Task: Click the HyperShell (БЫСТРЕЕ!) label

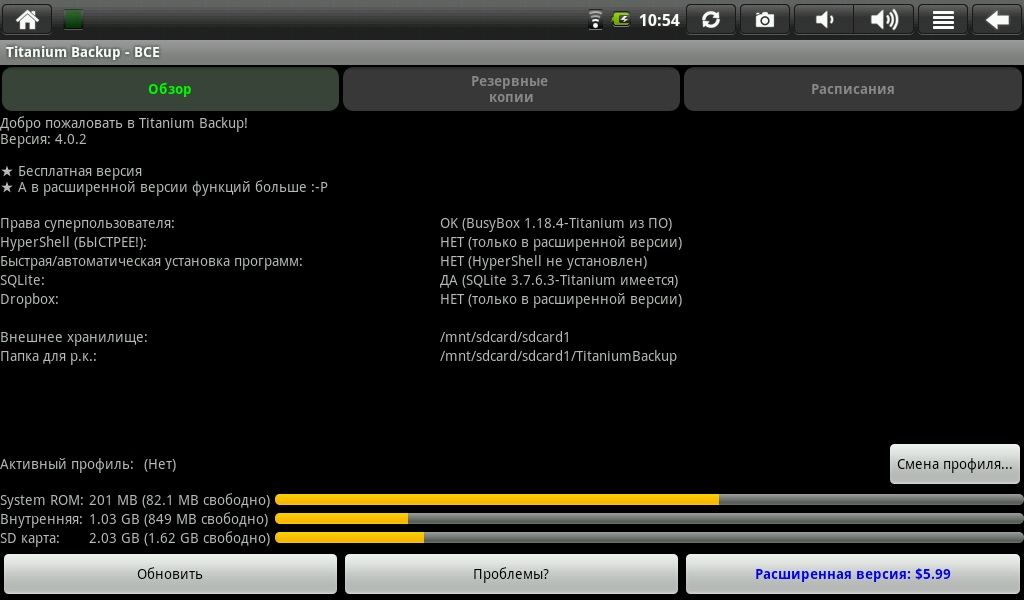Action: (x=73, y=242)
